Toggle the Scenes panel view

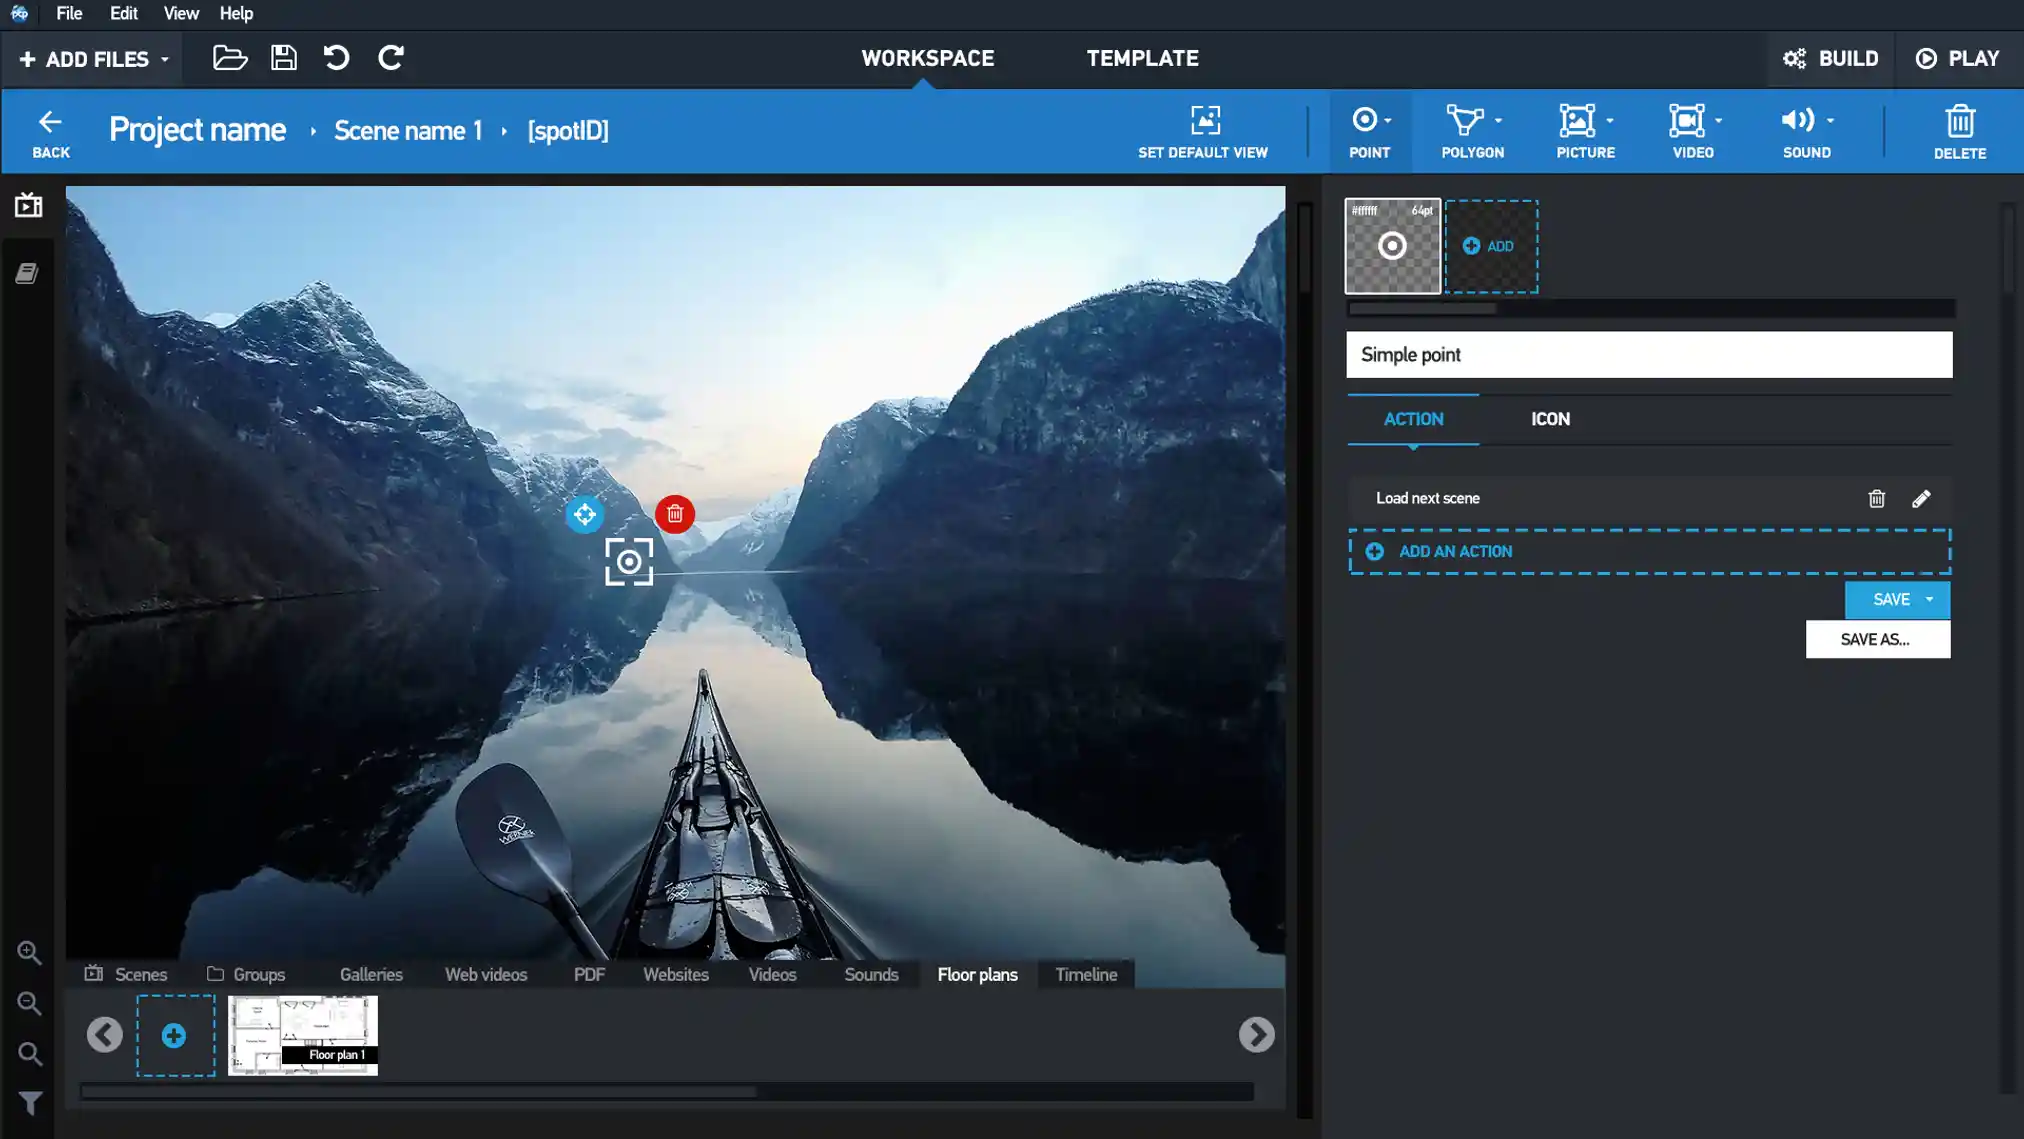pyautogui.click(x=28, y=204)
